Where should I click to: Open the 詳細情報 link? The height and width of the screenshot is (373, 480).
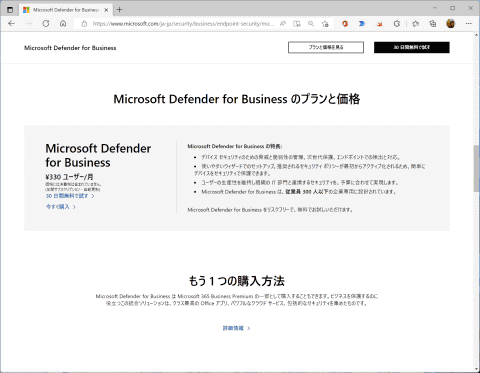[x=236, y=328]
